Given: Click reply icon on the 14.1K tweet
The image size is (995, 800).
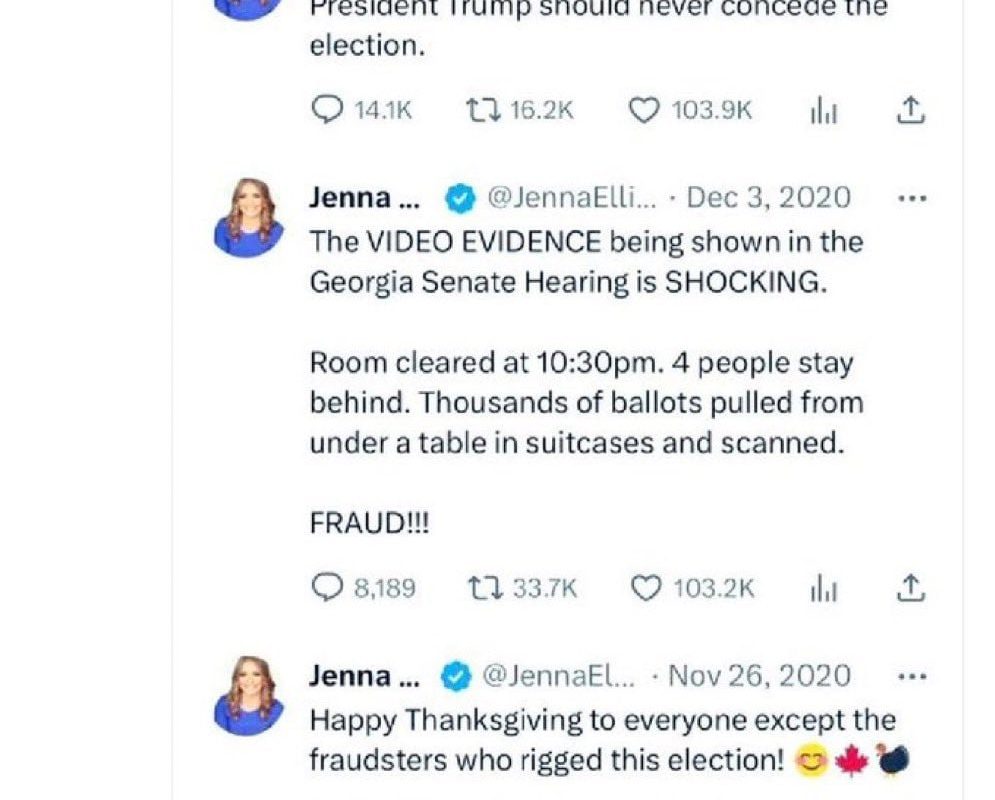Looking at the screenshot, I should point(328,110).
